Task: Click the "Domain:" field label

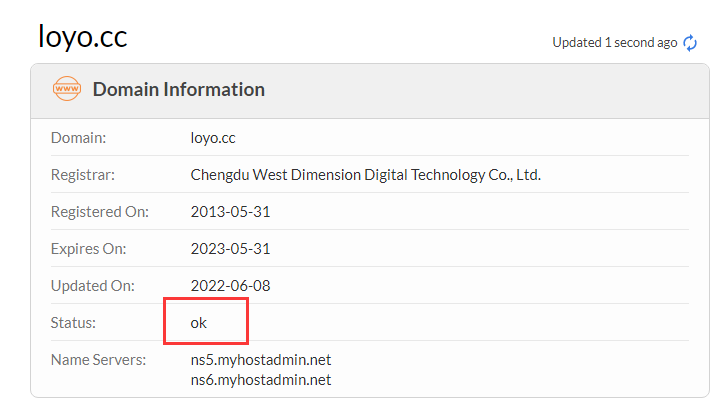Action: tap(79, 138)
